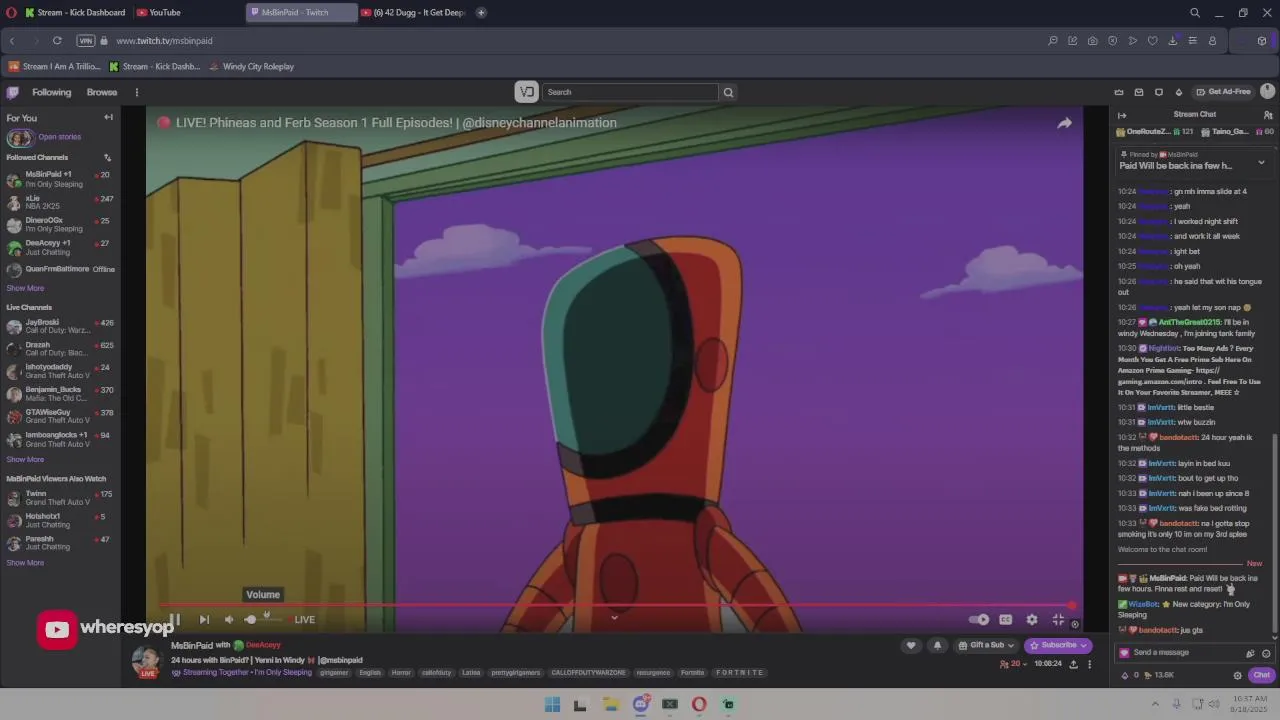This screenshot has height=720, width=1280.
Task: Show hidden system tray icons chevron
Action: click(x=1155, y=705)
